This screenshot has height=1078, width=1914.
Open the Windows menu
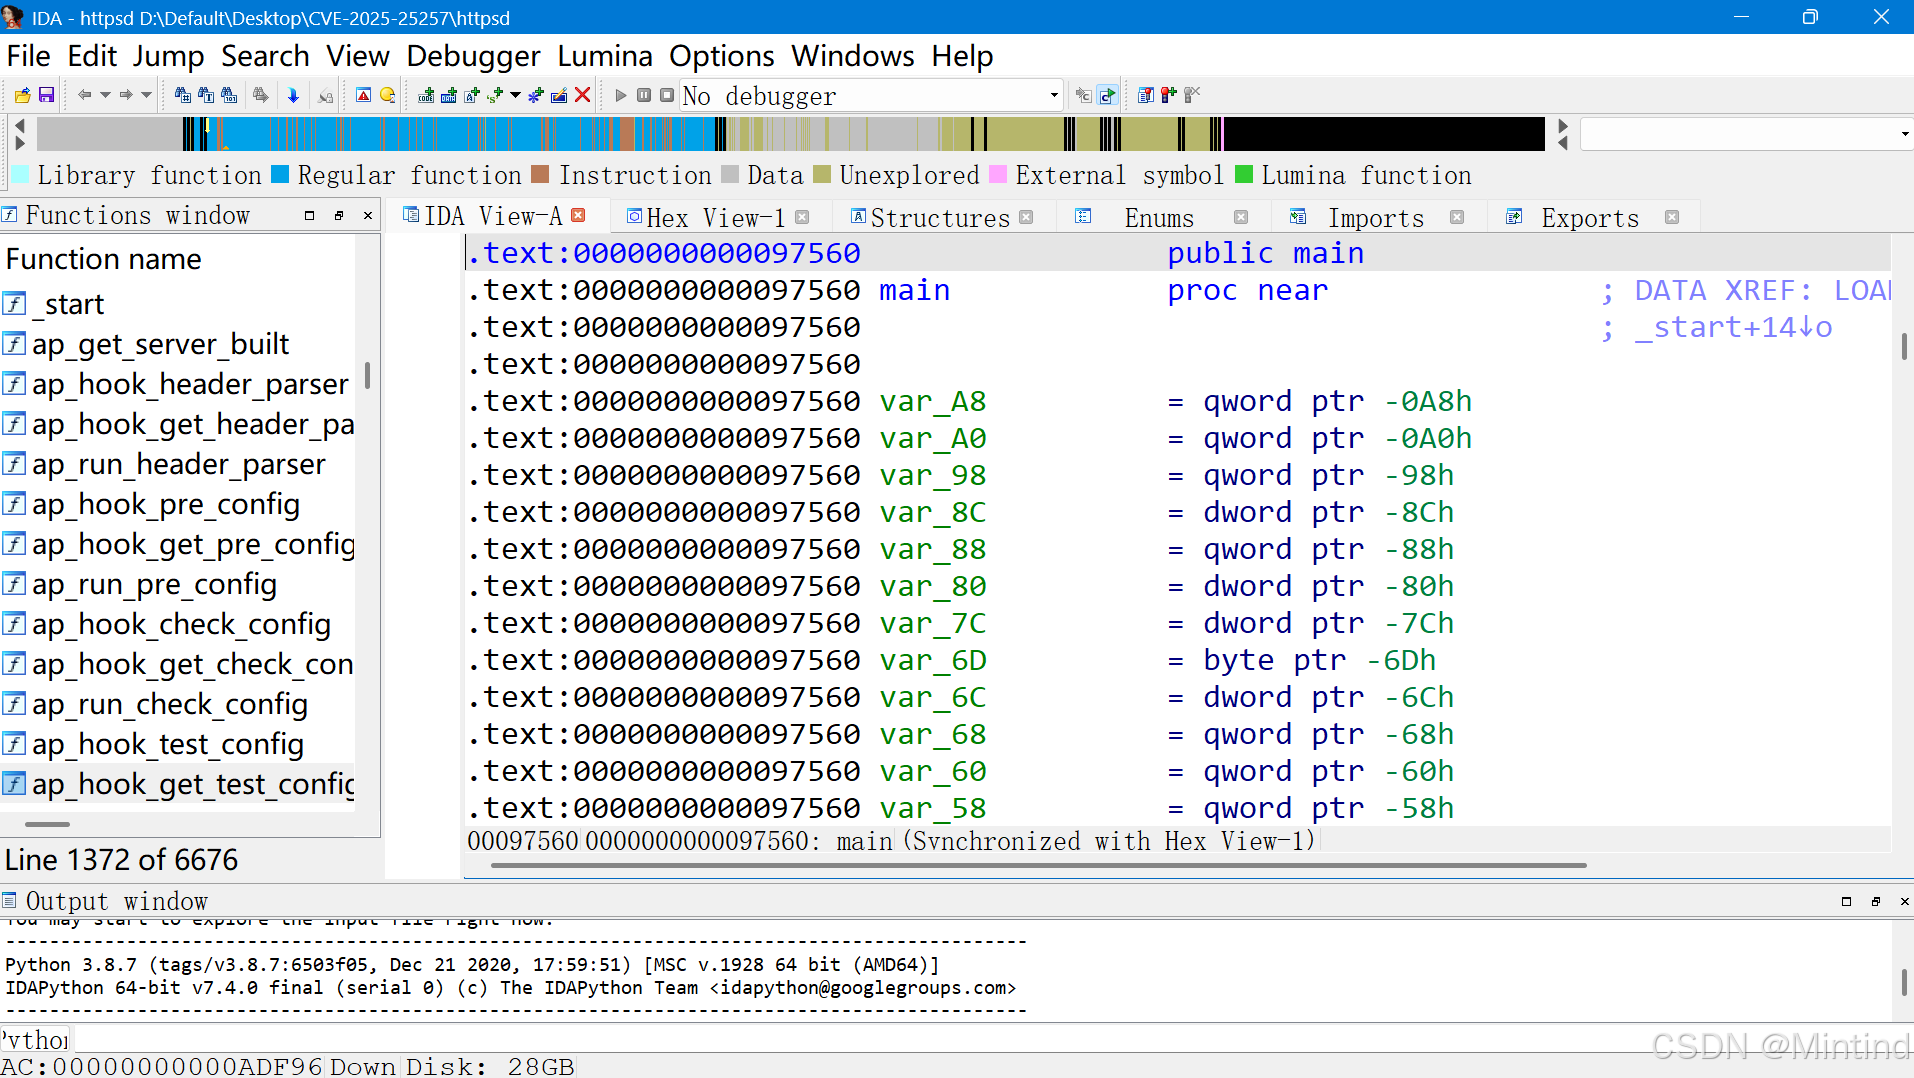point(853,56)
